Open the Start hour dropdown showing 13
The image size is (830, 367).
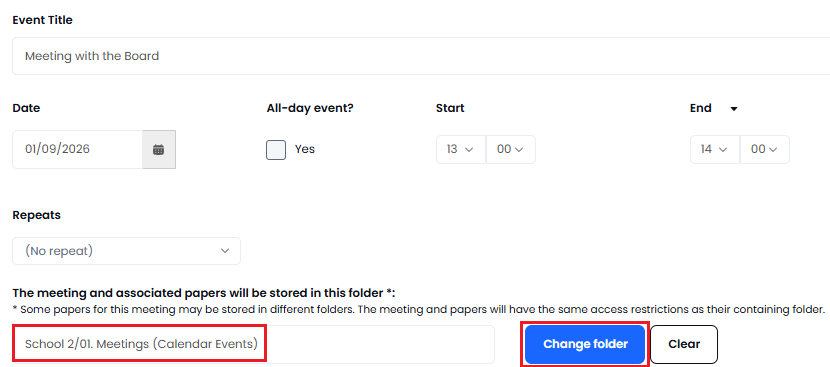click(x=461, y=149)
